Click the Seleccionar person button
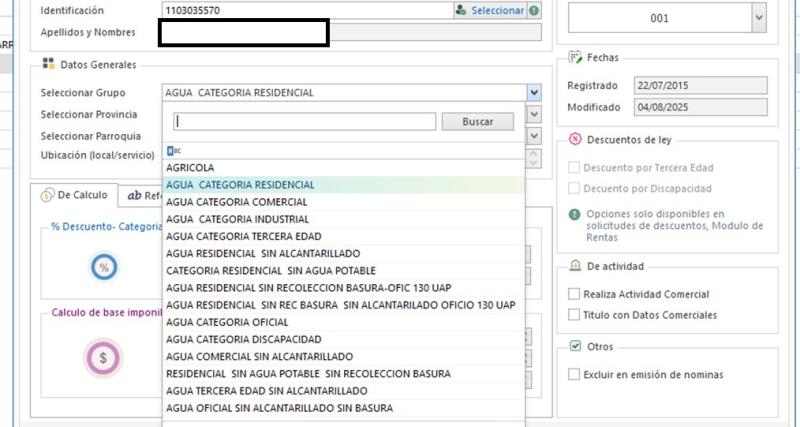This screenshot has width=800, height=427. point(490,10)
